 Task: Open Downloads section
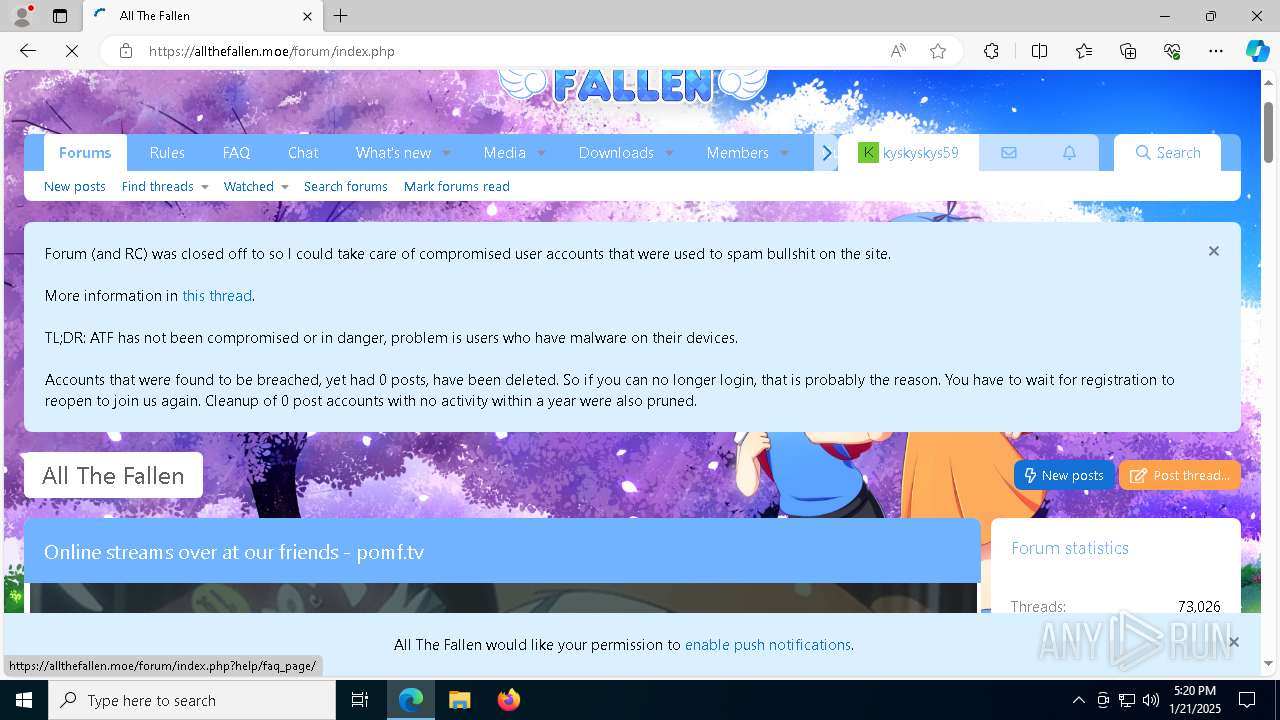coord(616,153)
